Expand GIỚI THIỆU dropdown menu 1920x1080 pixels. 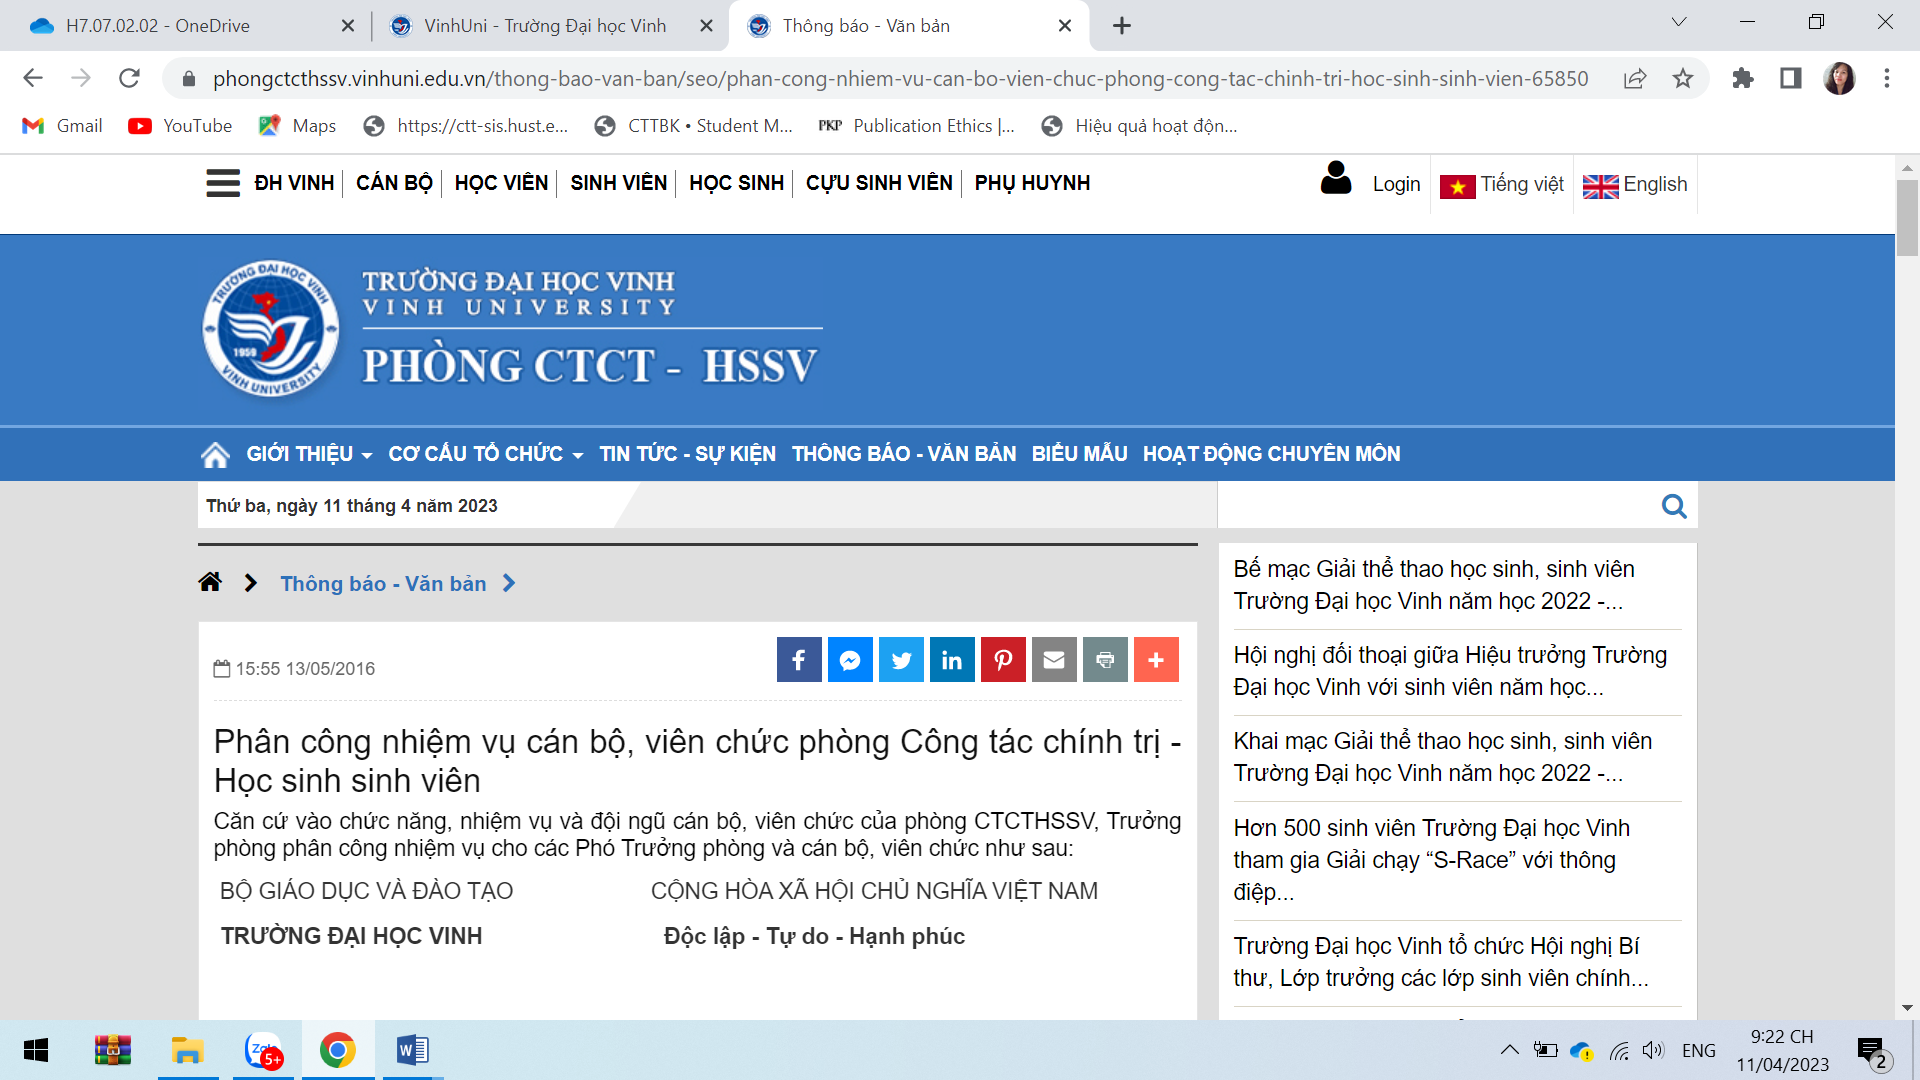(309, 454)
